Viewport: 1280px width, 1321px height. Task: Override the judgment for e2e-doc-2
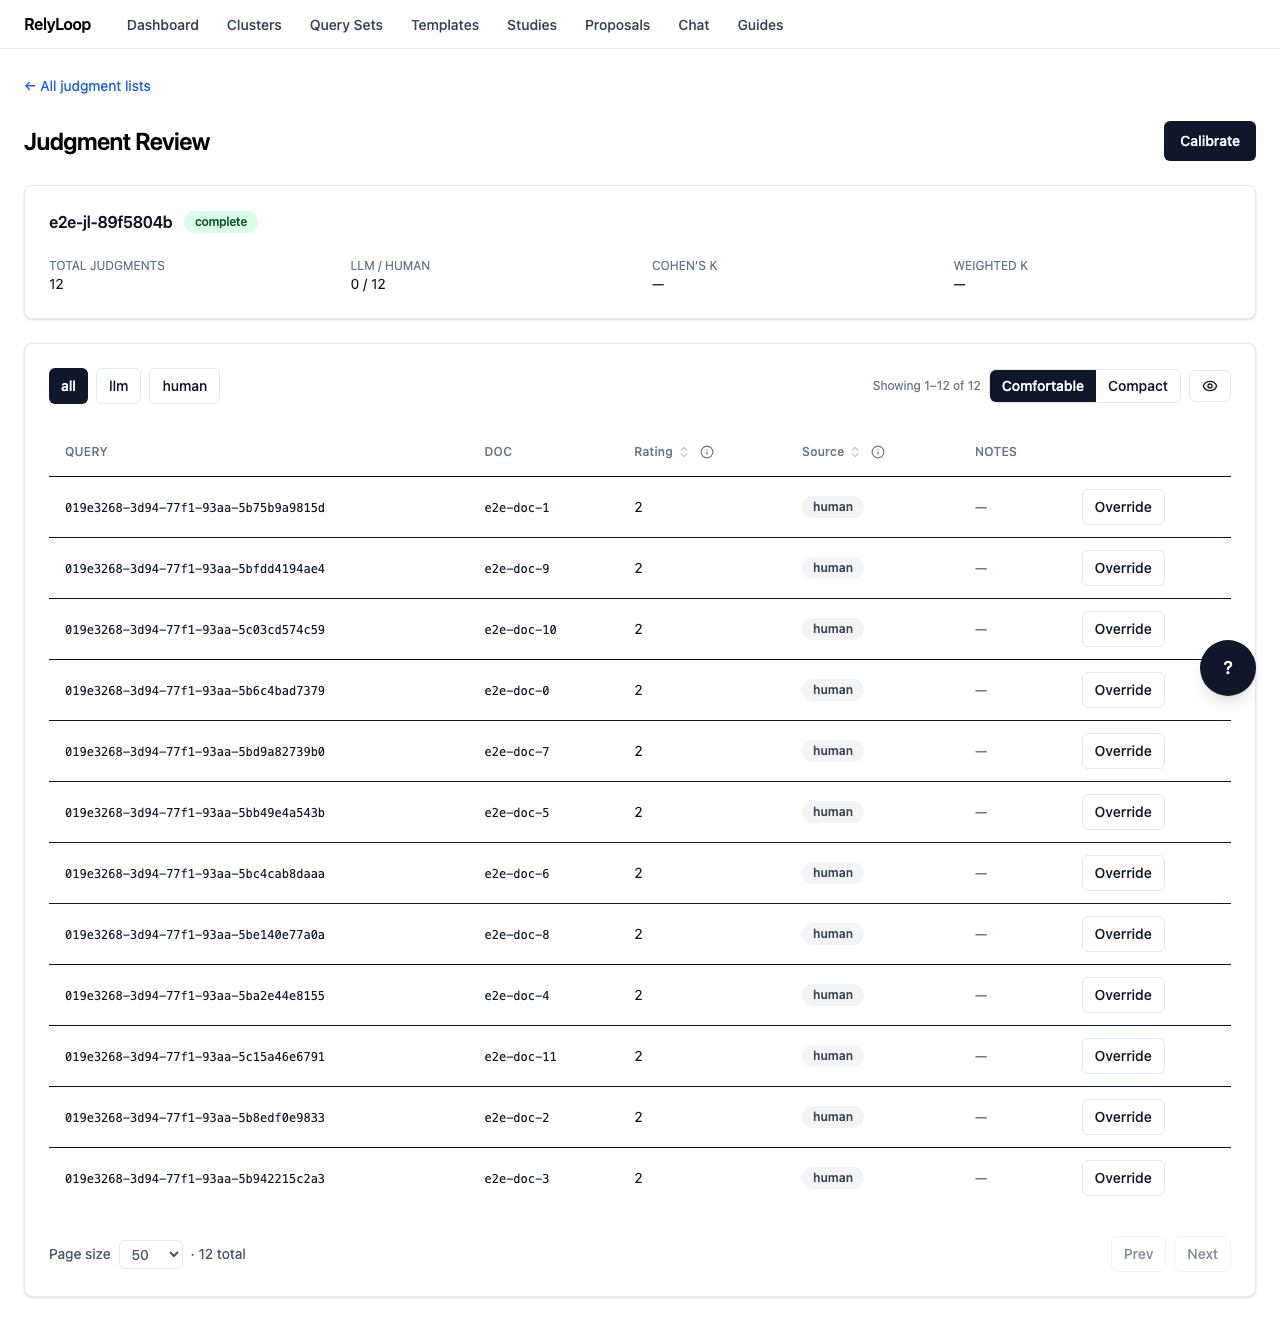(1123, 1117)
